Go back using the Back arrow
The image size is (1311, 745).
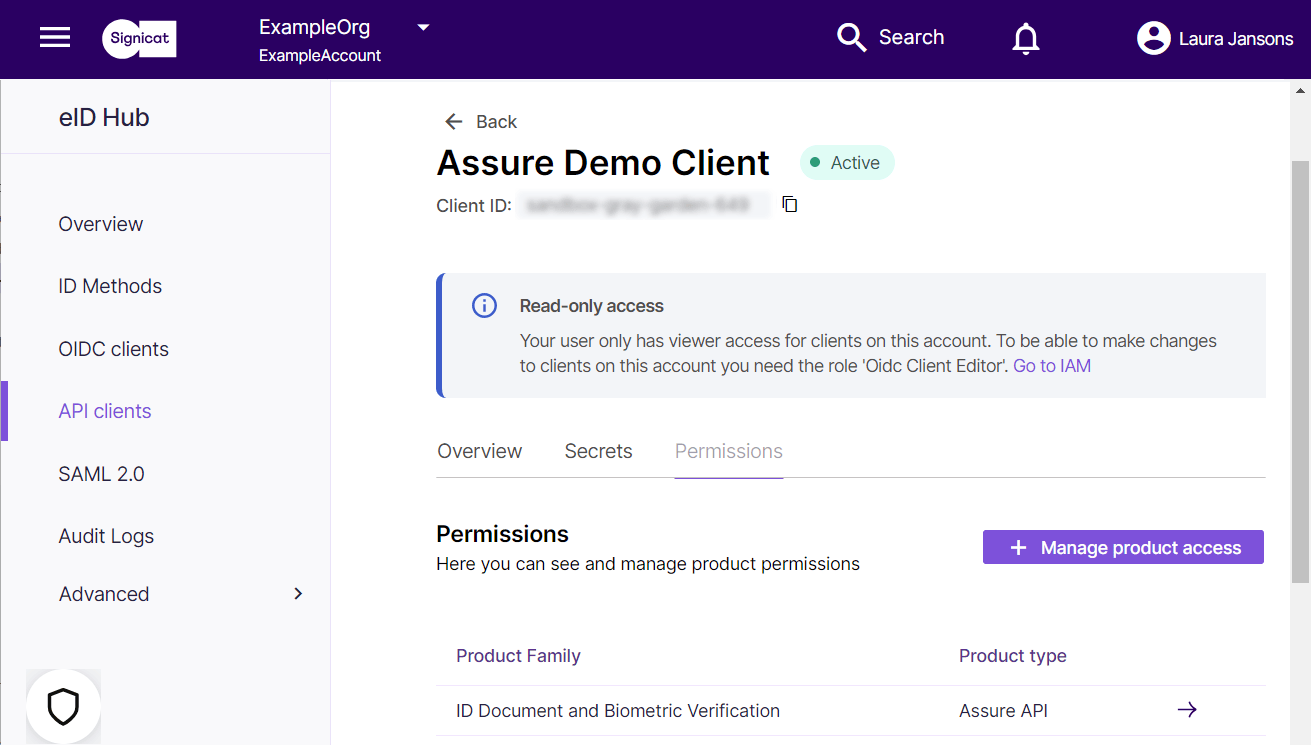tap(454, 121)
